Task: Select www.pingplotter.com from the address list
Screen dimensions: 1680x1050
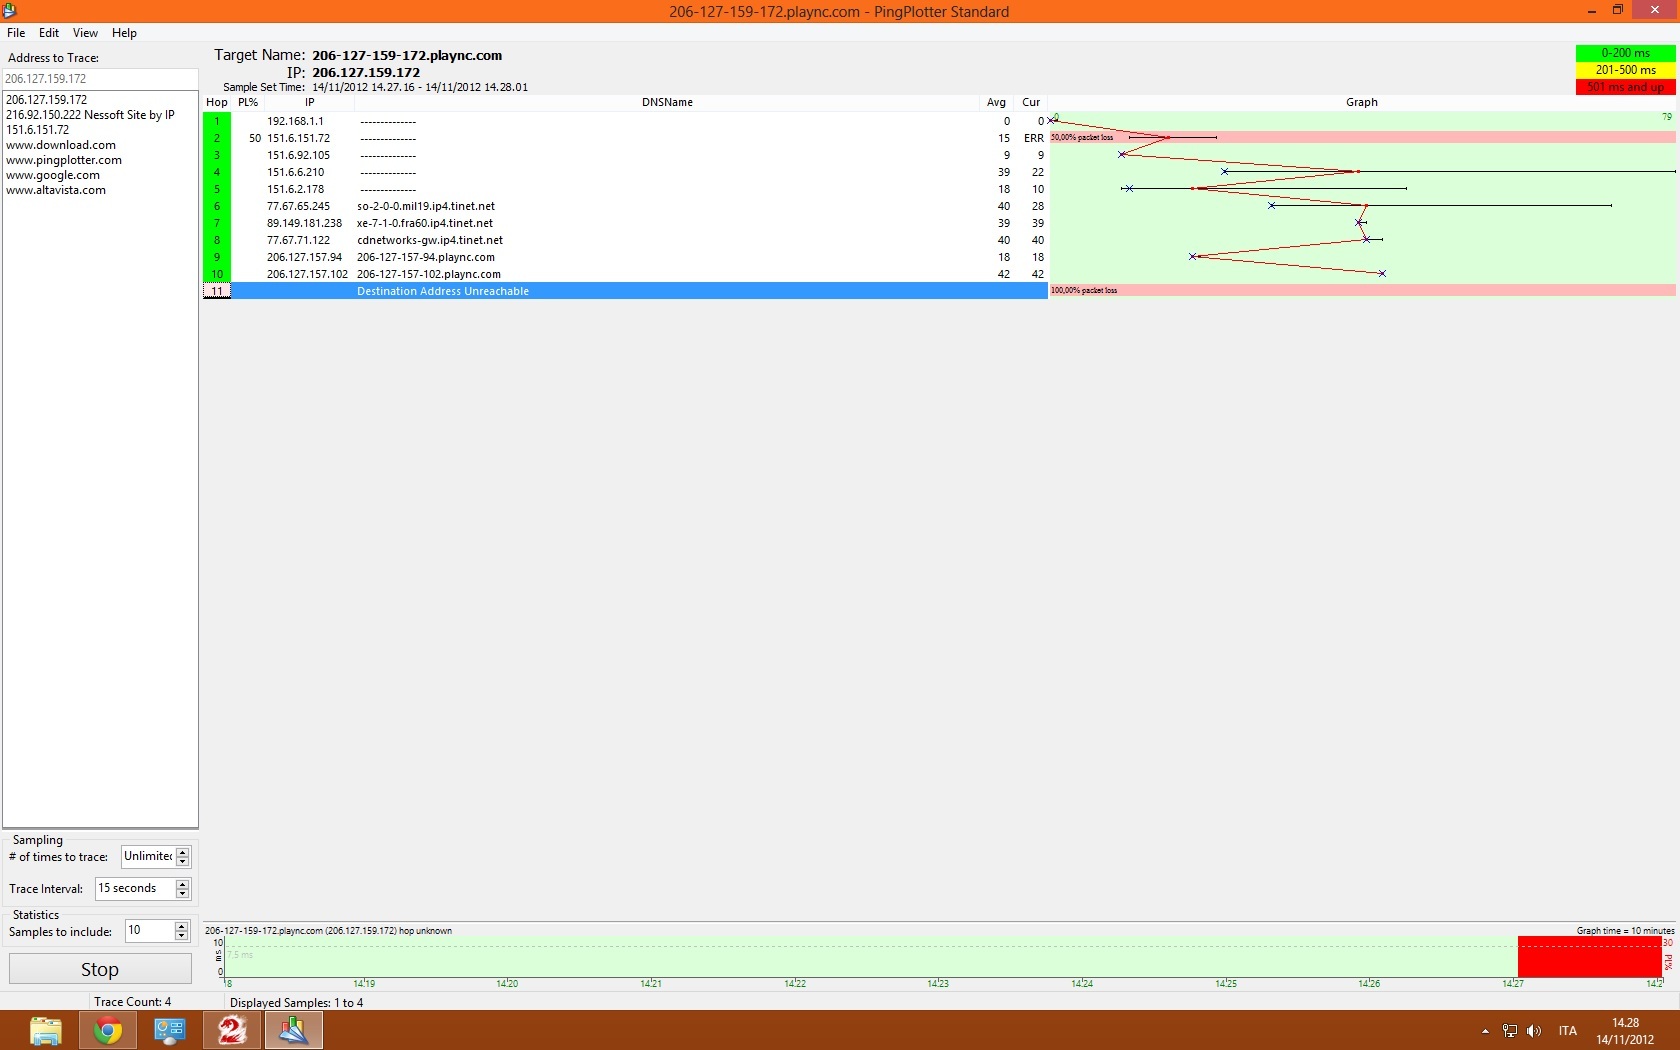Action: pos(64,160)
